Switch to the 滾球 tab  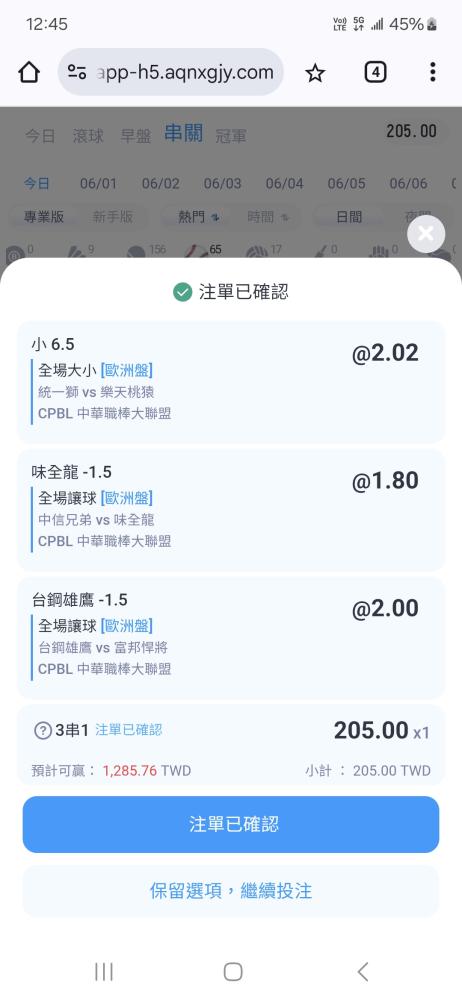(x=88, y=135)
